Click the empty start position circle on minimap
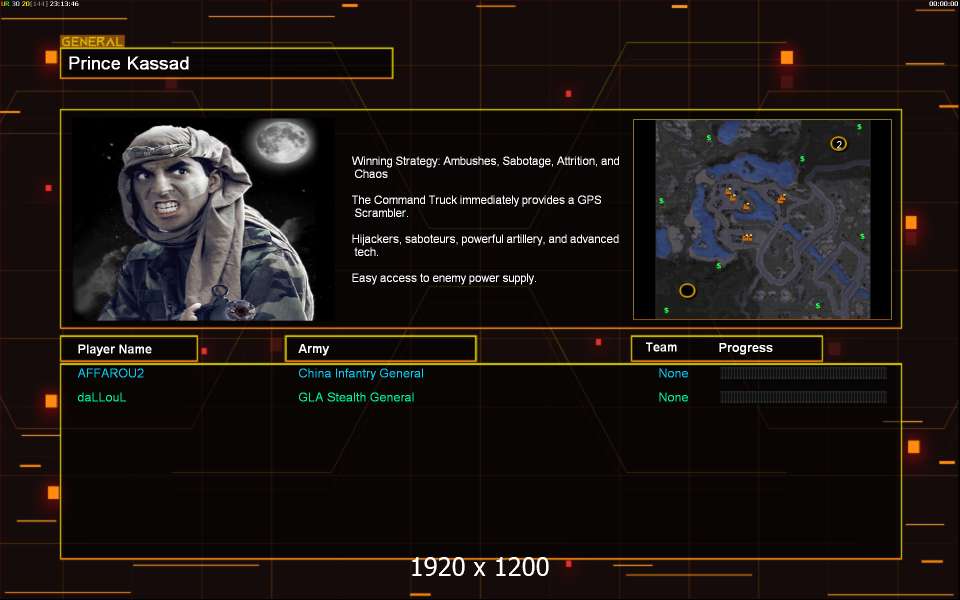The height and width of the screenshot is (600, 960). (x=687, y=290)
